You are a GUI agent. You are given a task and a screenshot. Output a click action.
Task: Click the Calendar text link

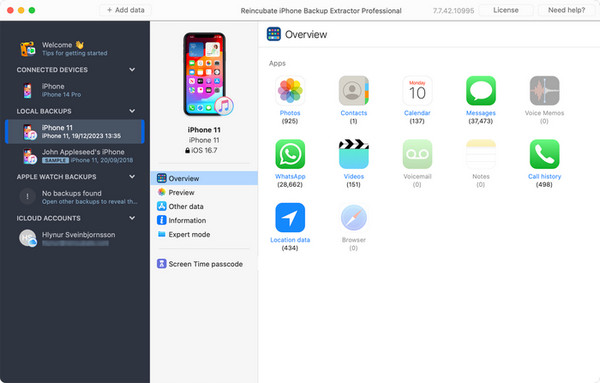click(x=417, y=113)
